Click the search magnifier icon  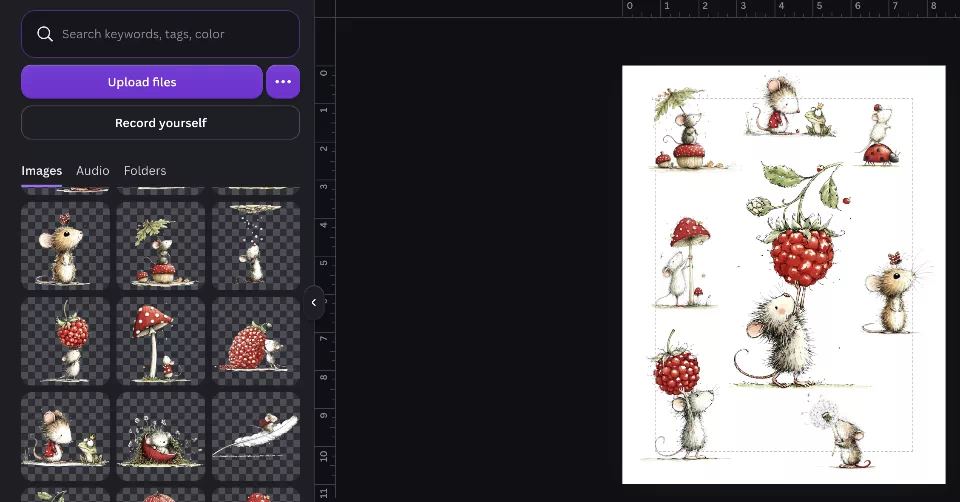pos(45,34)
